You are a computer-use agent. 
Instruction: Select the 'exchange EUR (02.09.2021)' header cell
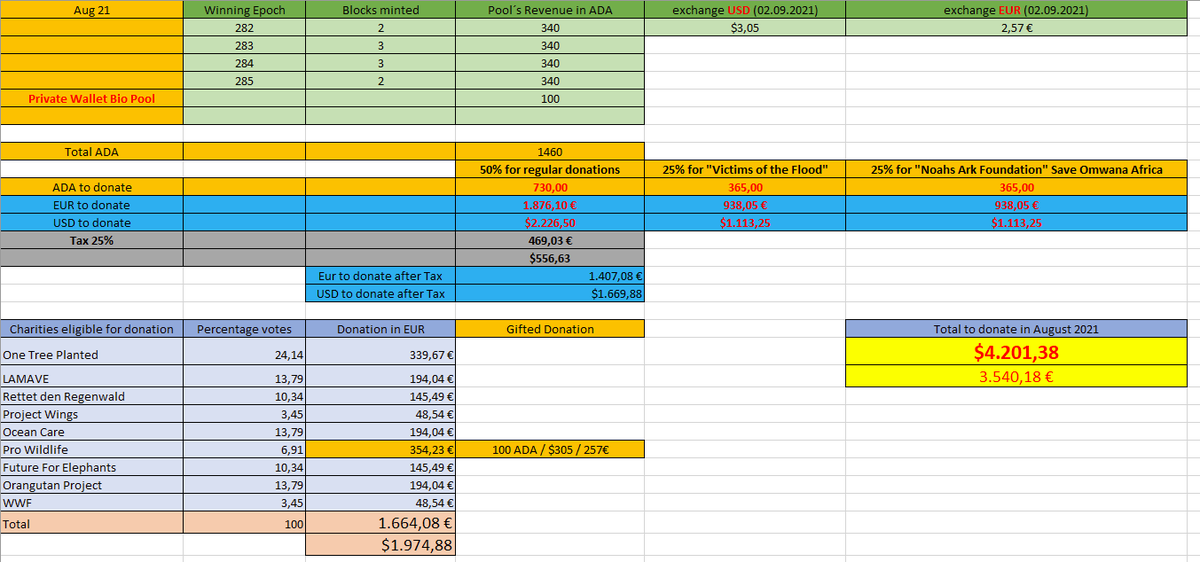pyautogui.click(x=1017, y=10)
